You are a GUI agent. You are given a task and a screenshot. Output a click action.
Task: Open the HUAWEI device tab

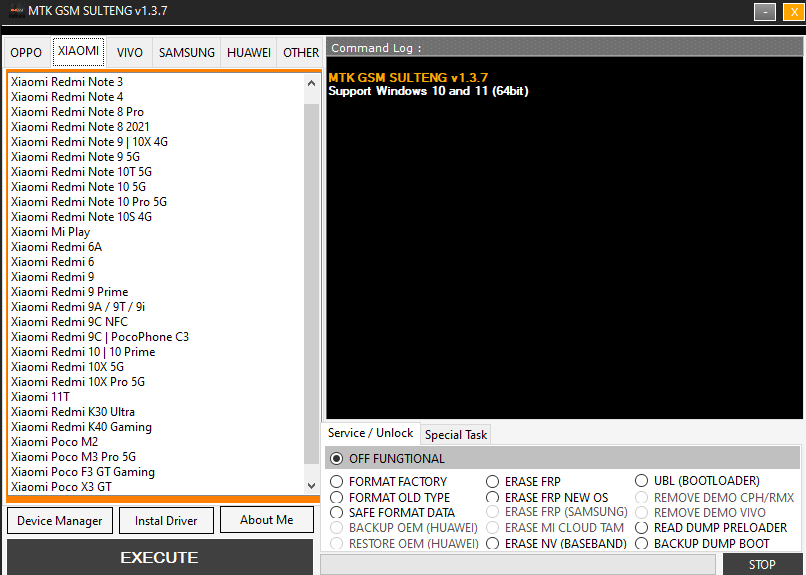pos(248,53)
